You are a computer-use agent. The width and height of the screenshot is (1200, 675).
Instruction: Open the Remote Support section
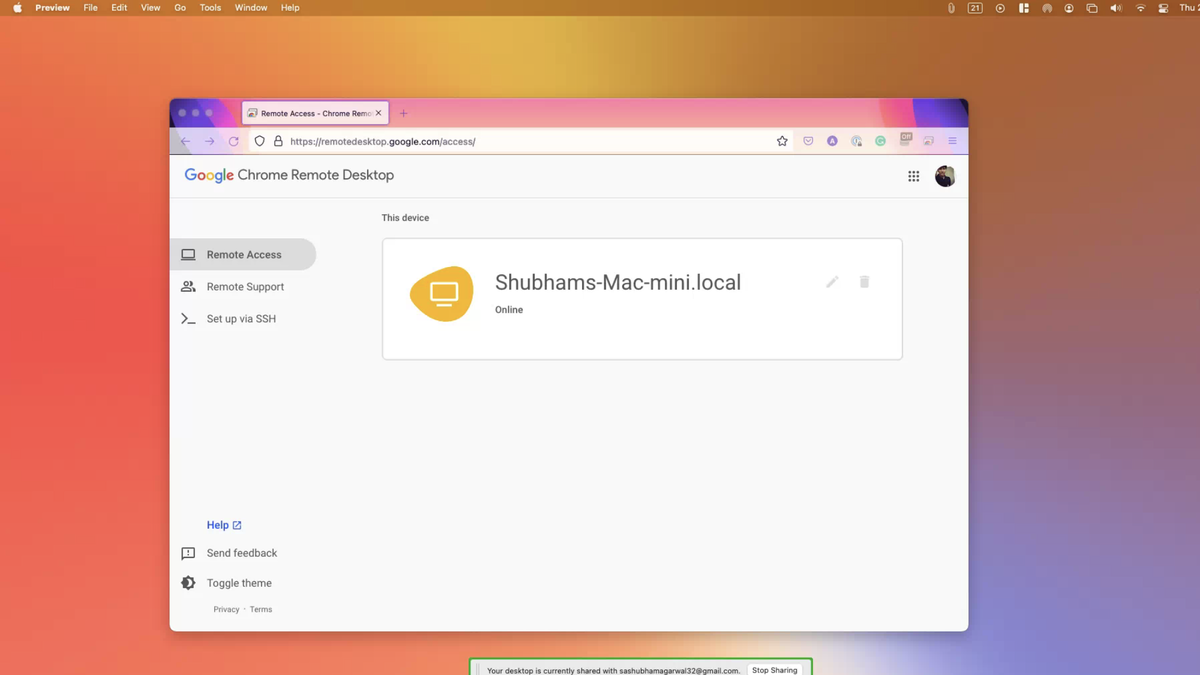pyautogui.click(x=244, y=286)
